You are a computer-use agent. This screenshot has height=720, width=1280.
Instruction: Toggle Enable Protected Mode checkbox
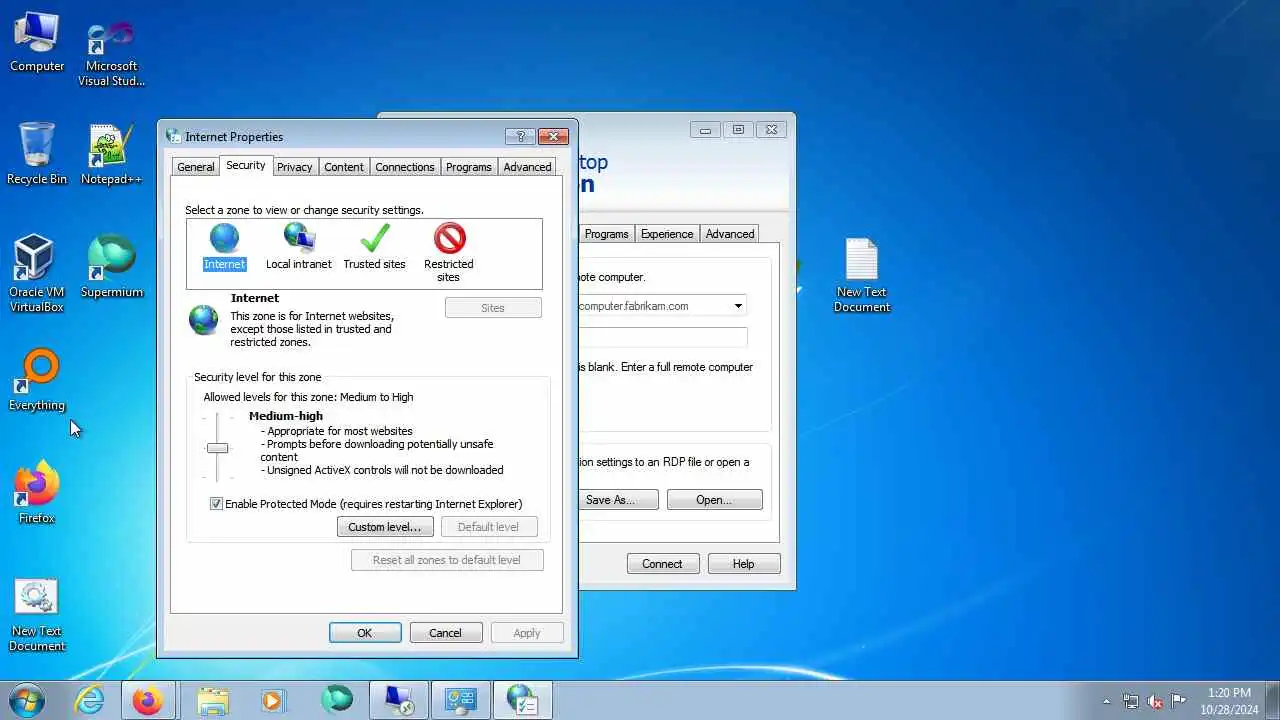pyautogui.click(x=216, y=504)
